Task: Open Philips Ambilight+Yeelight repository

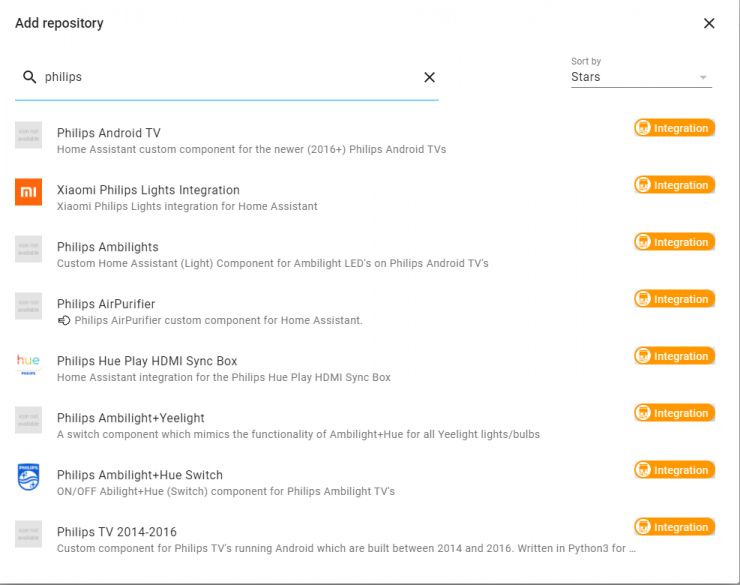Action: 130,418
